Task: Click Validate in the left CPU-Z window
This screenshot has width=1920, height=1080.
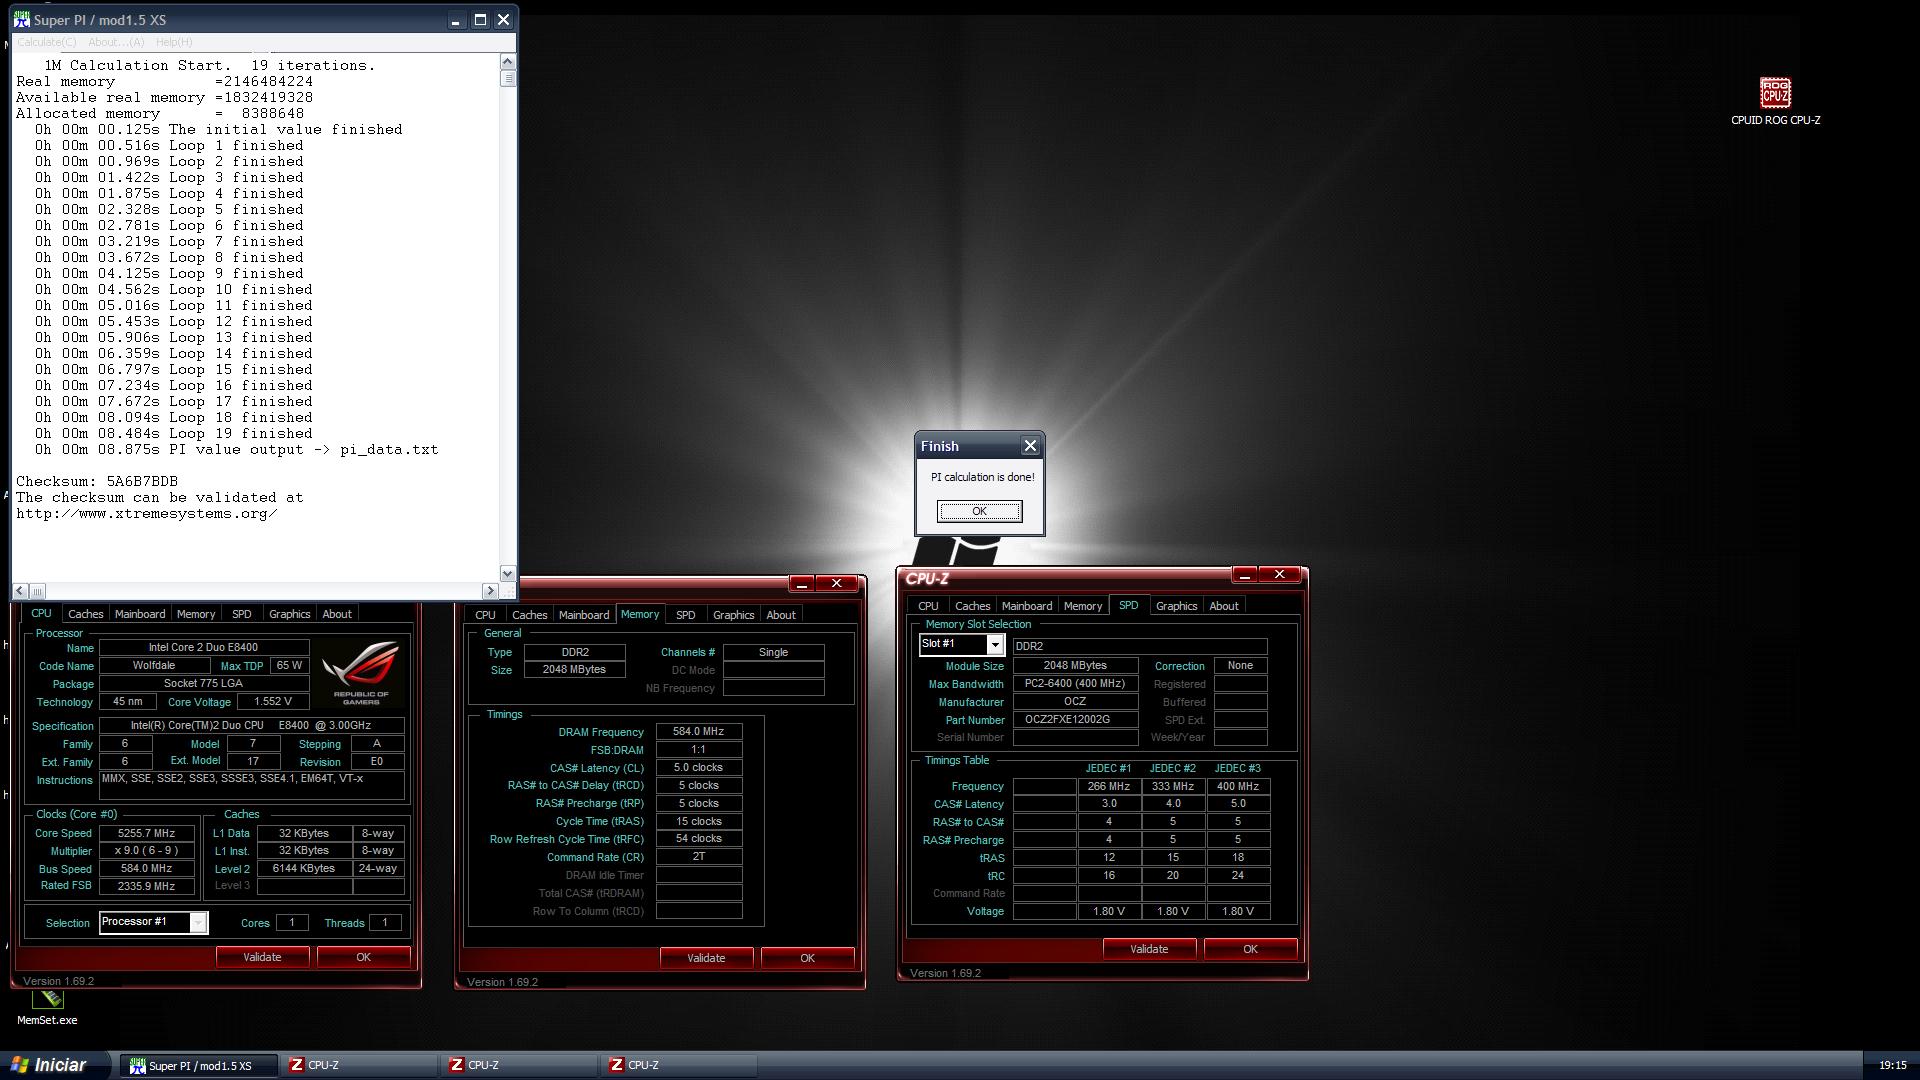Action: point(262,957)
